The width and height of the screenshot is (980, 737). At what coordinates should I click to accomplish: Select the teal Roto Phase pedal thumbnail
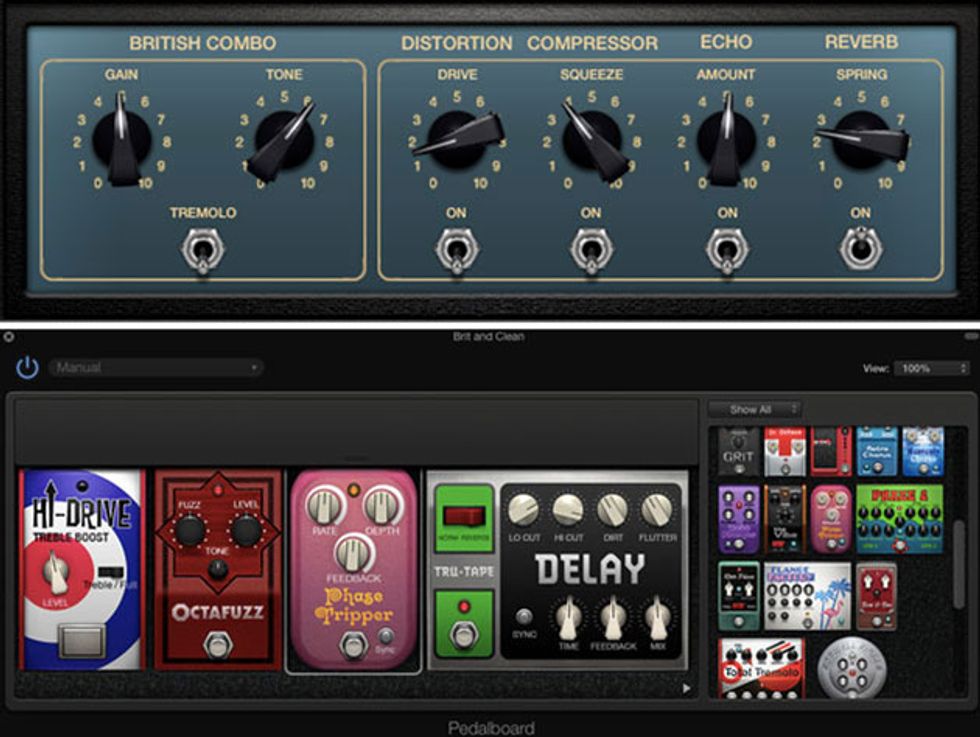[x=739, y=596]
